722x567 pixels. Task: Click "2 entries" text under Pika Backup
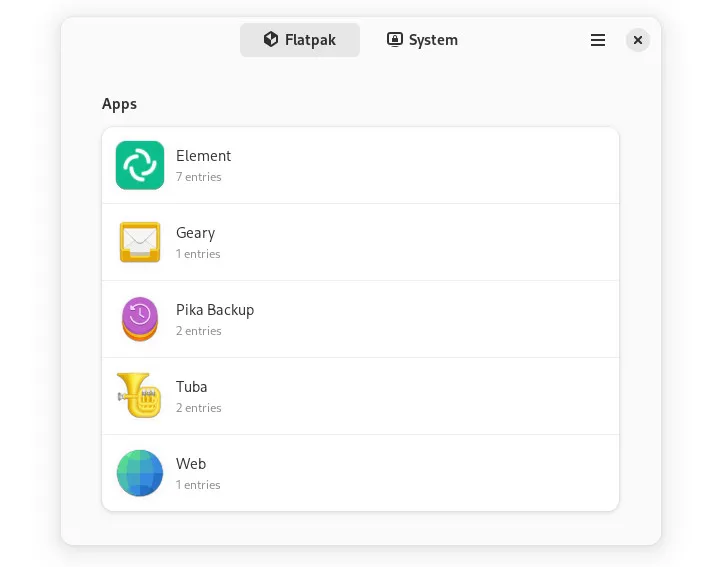coord(199,331)
